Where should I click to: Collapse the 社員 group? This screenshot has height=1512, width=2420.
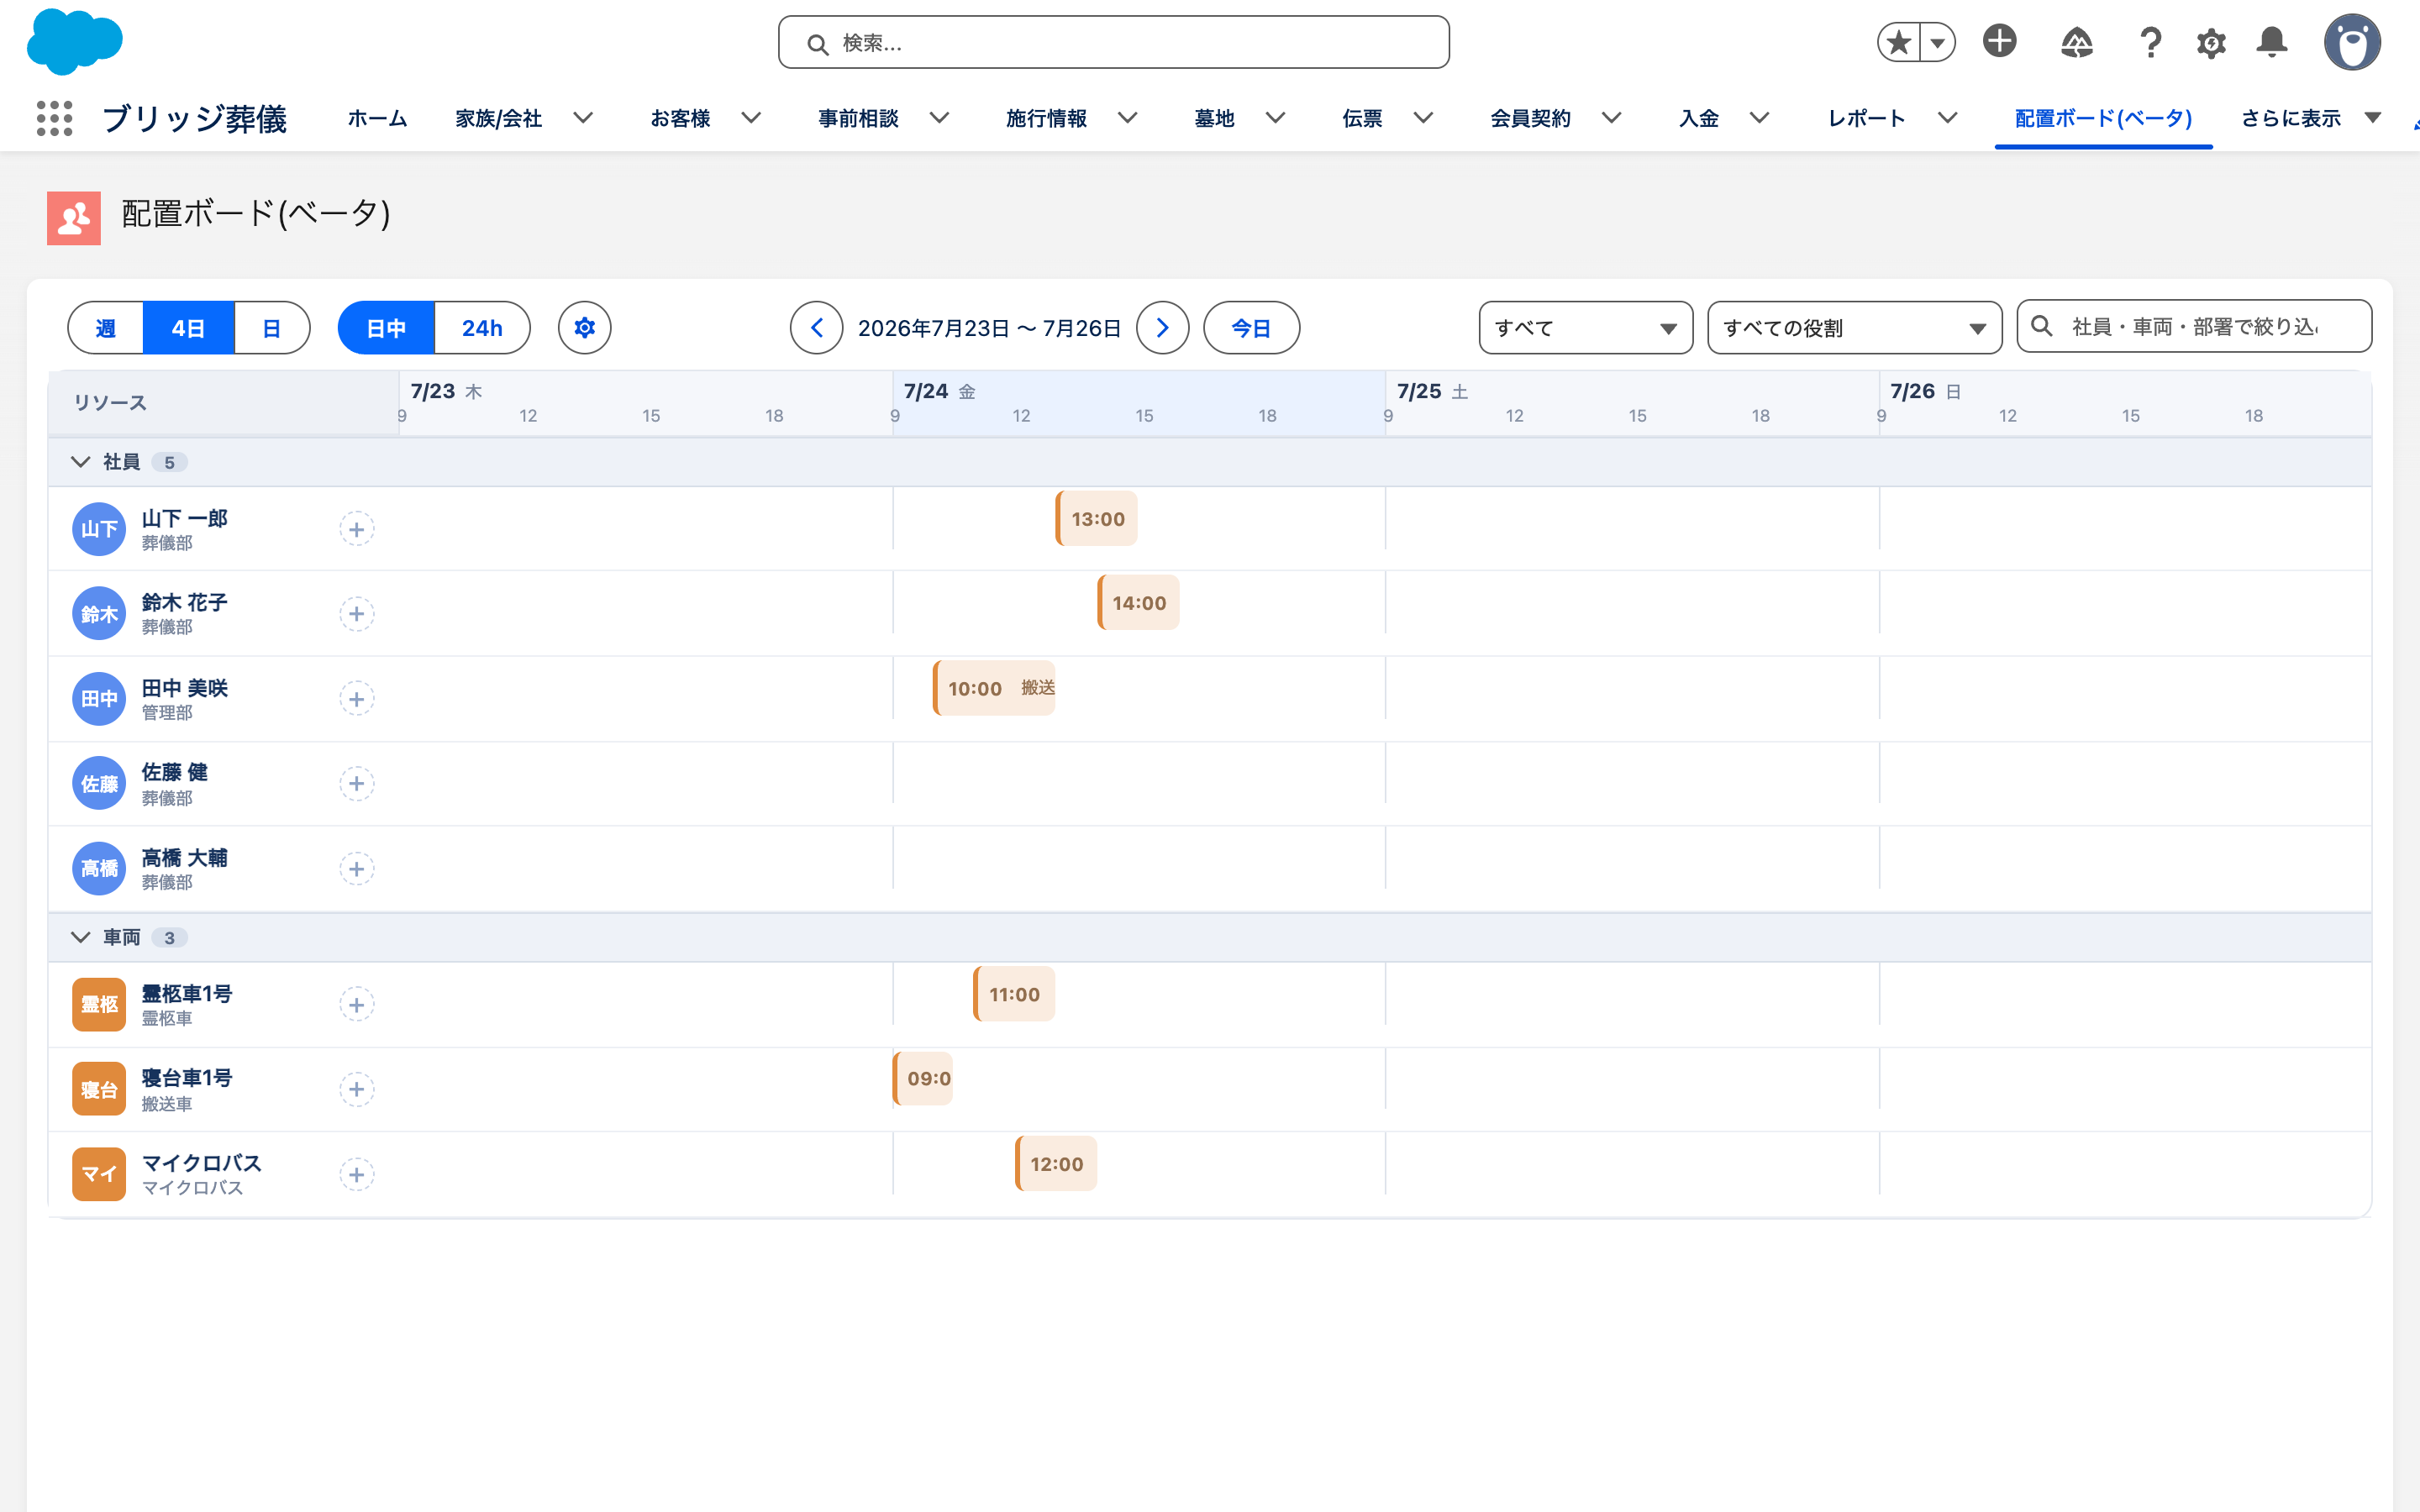[81, 462]
